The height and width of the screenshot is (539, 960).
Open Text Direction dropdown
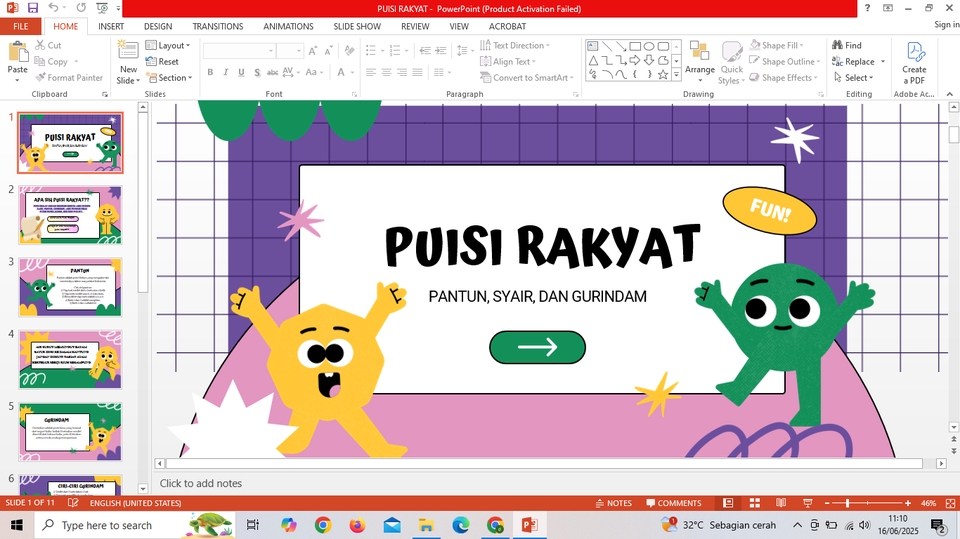(515, 45)
